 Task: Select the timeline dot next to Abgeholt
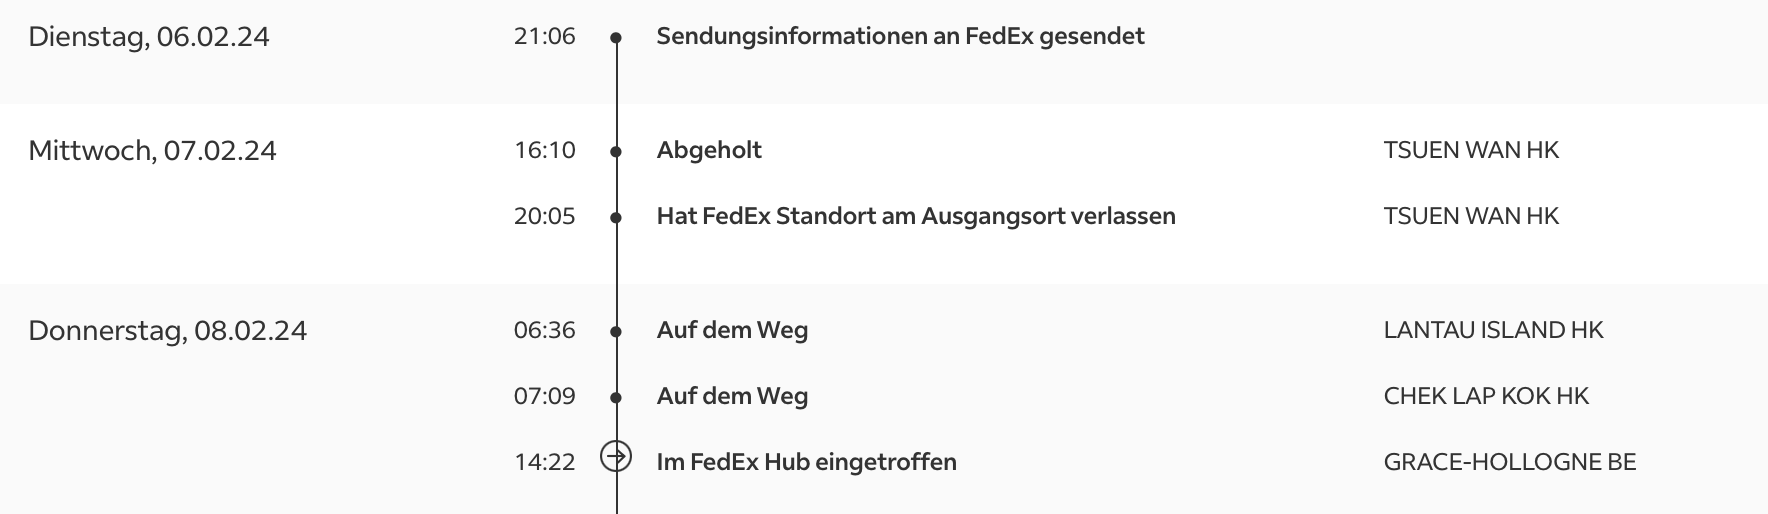click(x=616, y=152)
